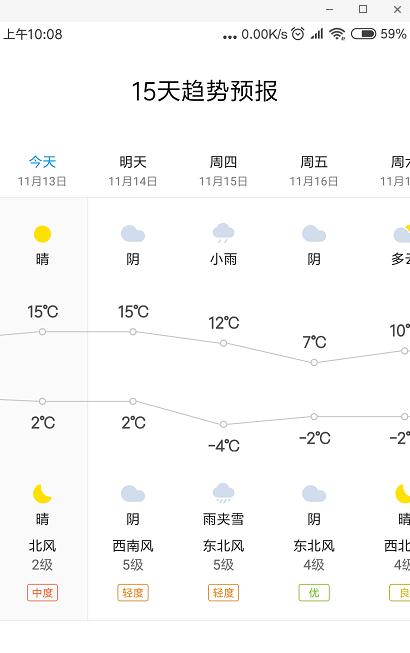Click the daytime overcast icon for 周五

pyautogui.click(x=314, y=234)
